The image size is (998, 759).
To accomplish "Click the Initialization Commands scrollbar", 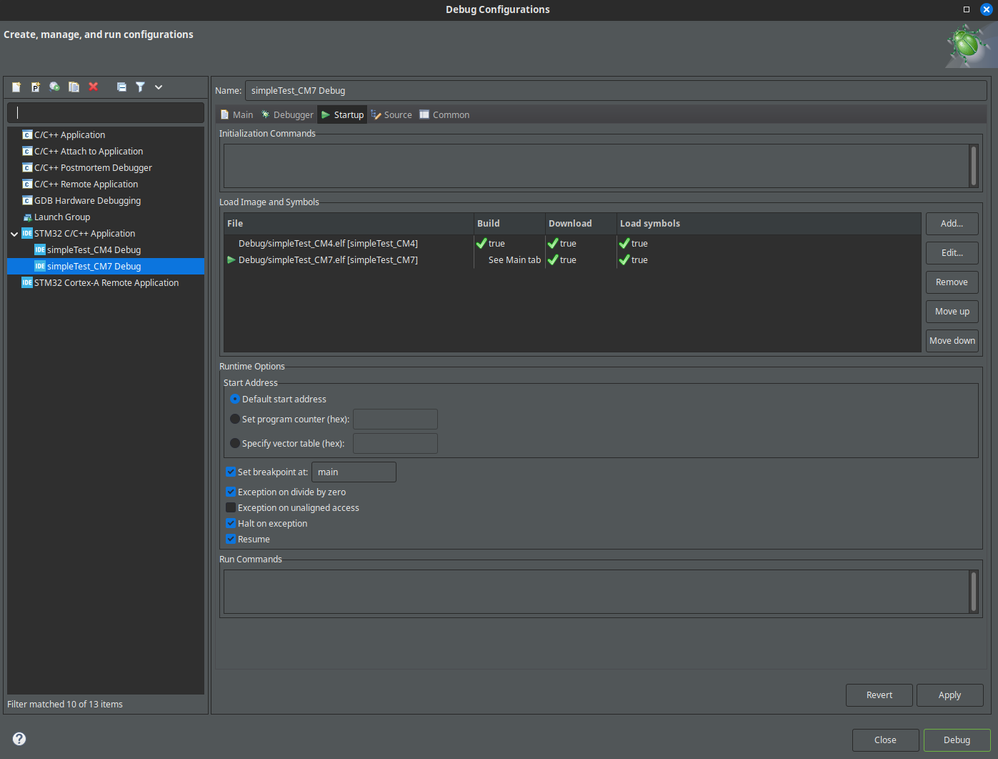I will coord(973,166).
